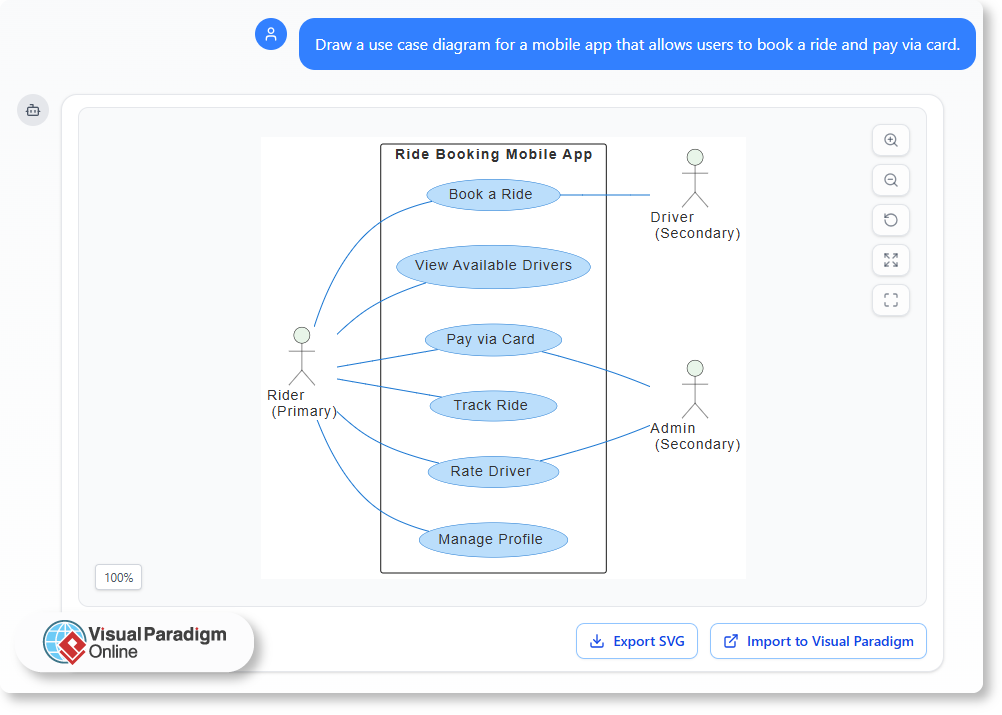The height and width of the screenshot is (715, 1002).
Task: Click the fit-to-screen expand icon
Action: point(891,260)
